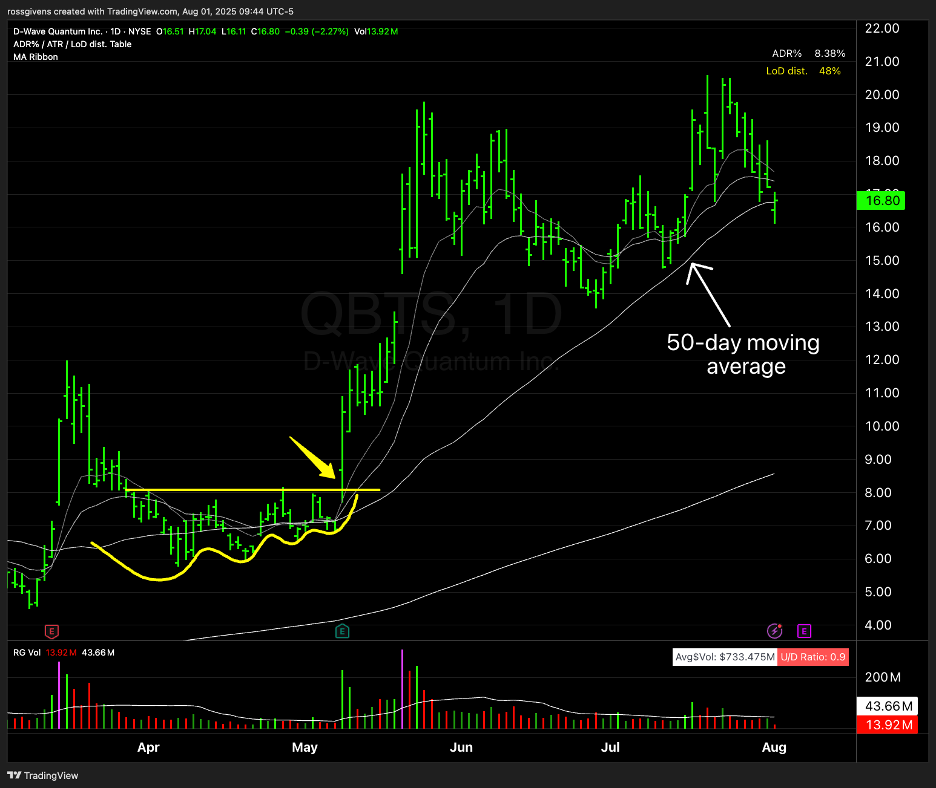This screenshot has height=788, width=936.
Task: Click the Jun label on time axis
Action: (461, 747)
